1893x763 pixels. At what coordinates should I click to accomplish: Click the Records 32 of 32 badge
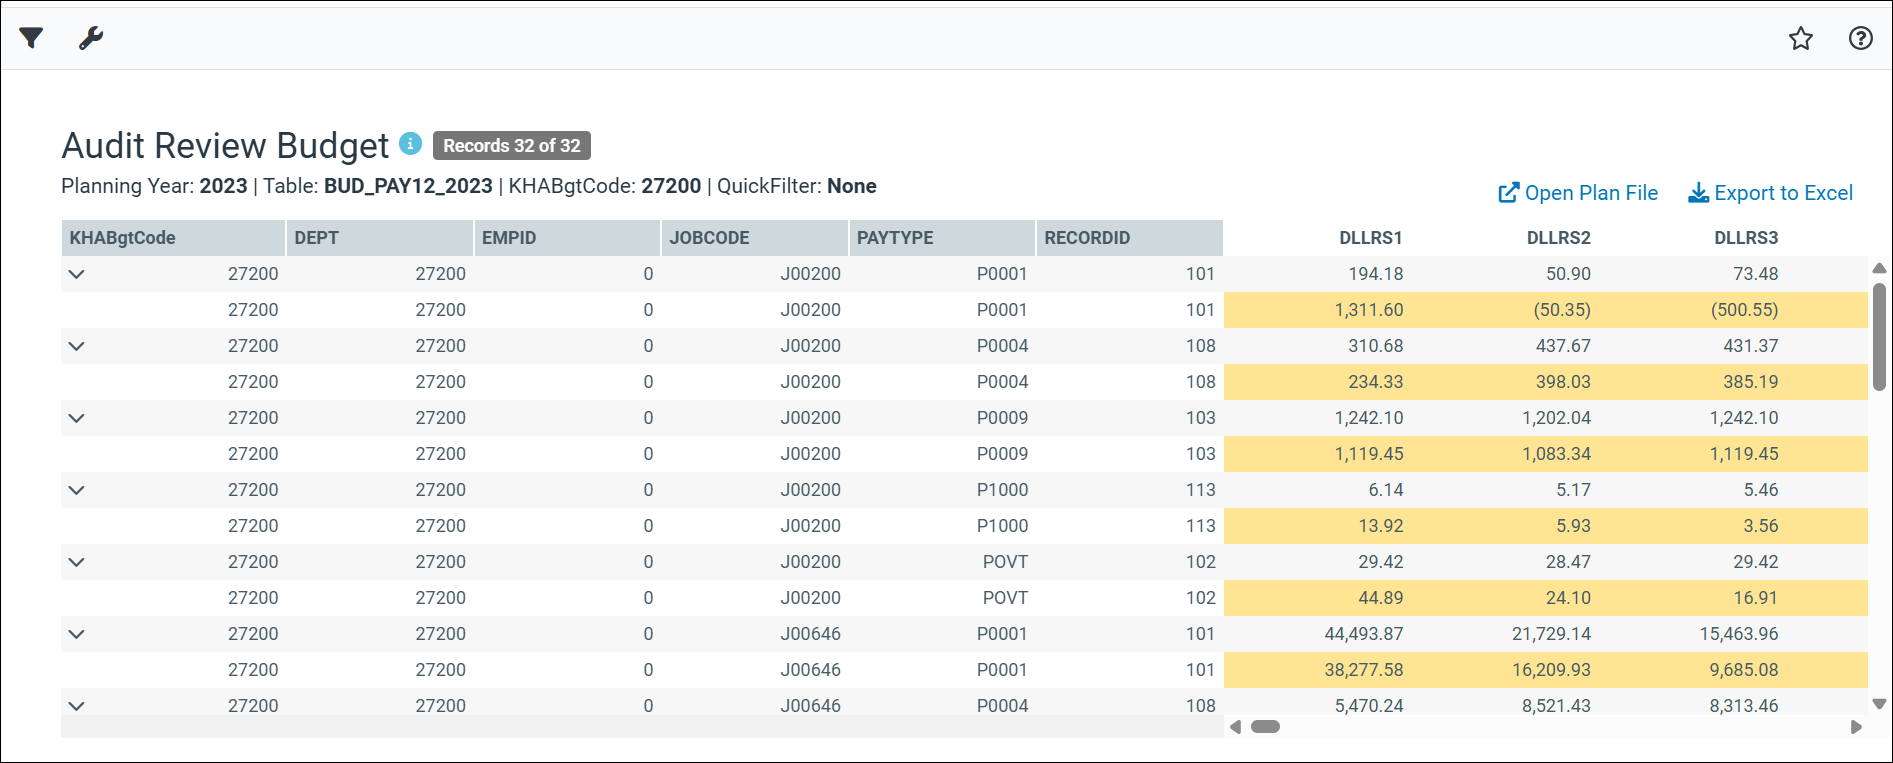coord(511,146)
